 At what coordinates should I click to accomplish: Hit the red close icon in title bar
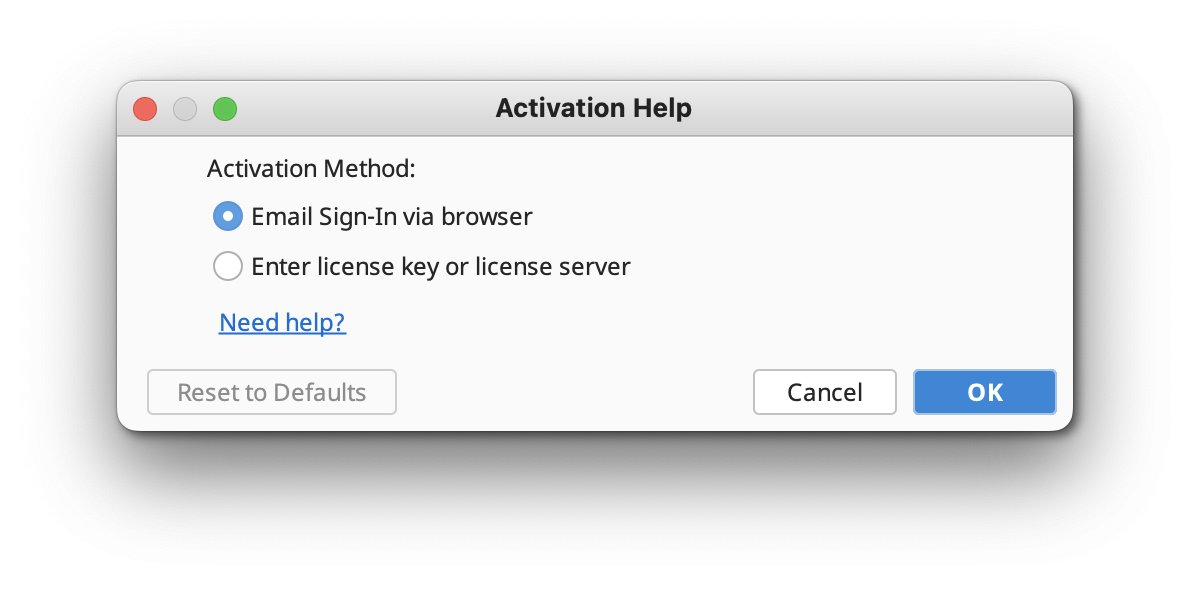coord(145,109)
